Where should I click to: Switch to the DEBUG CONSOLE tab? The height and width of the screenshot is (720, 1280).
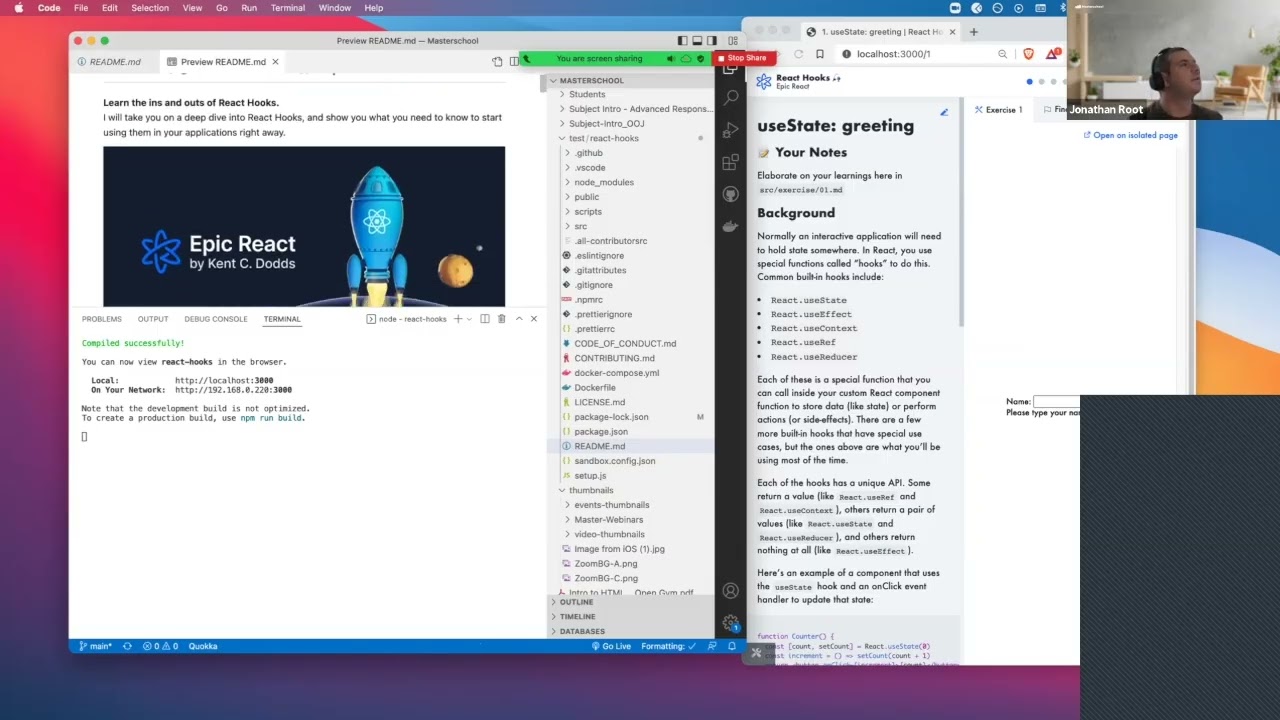[216, 319]
